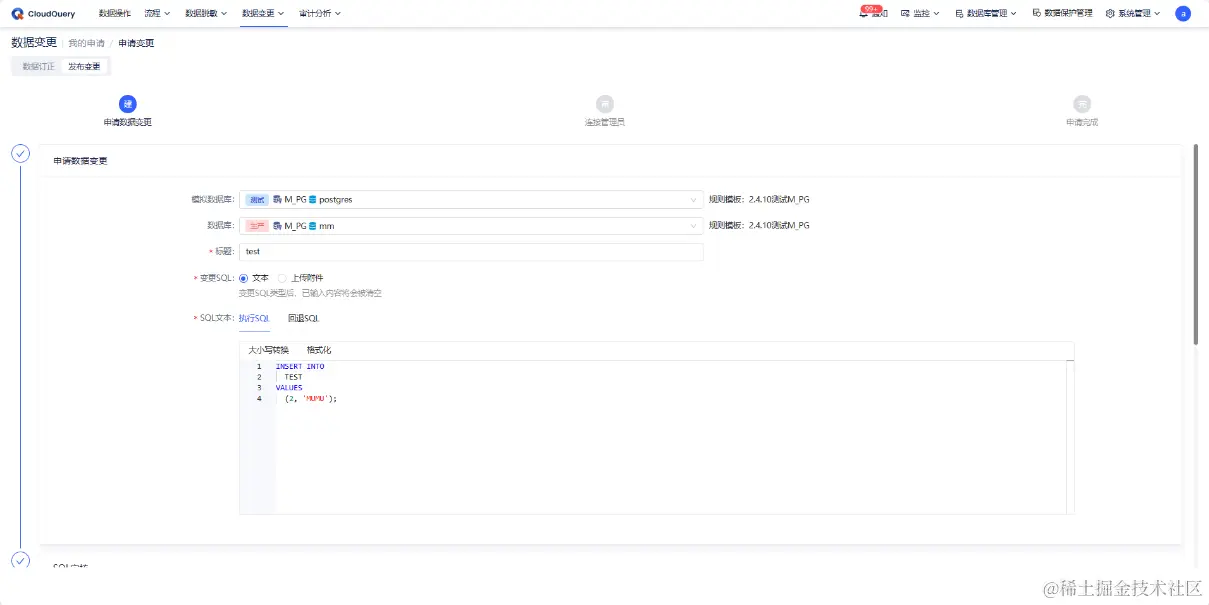This screenshot has width=1209, height=605.
Task: Click the 申请完成 step circle icon
Action: (x=1082, y=104)
